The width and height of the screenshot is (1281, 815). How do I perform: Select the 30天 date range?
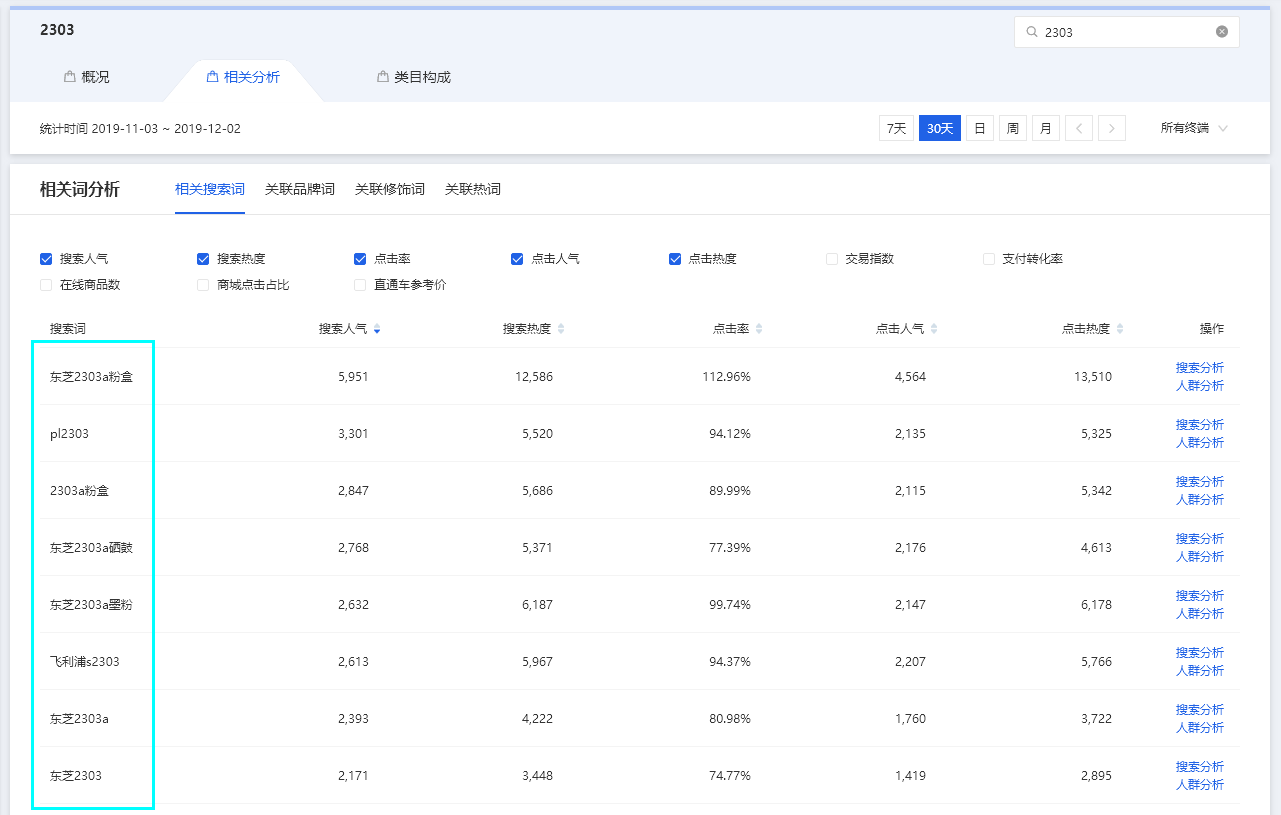[x=940, y=128]
